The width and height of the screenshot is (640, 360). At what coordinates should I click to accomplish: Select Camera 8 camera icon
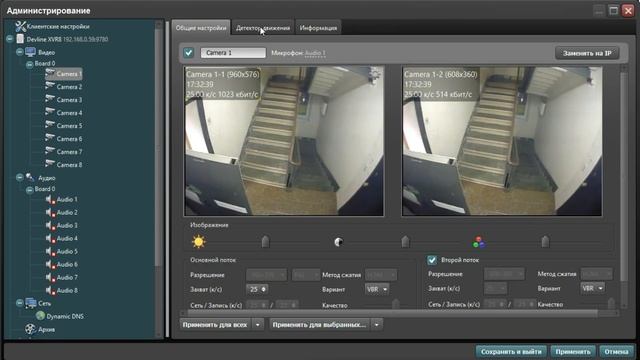[x=50, y=164]
